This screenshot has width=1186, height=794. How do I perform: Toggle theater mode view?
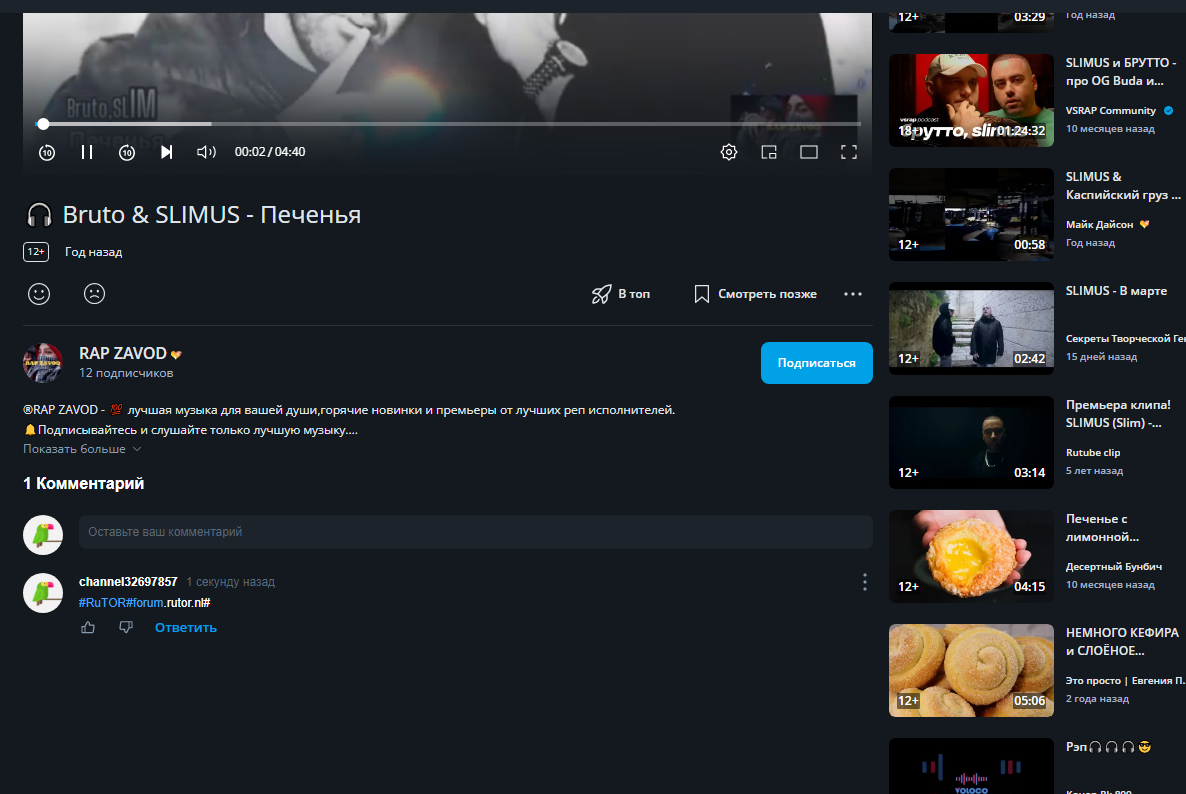coord(809,152)
